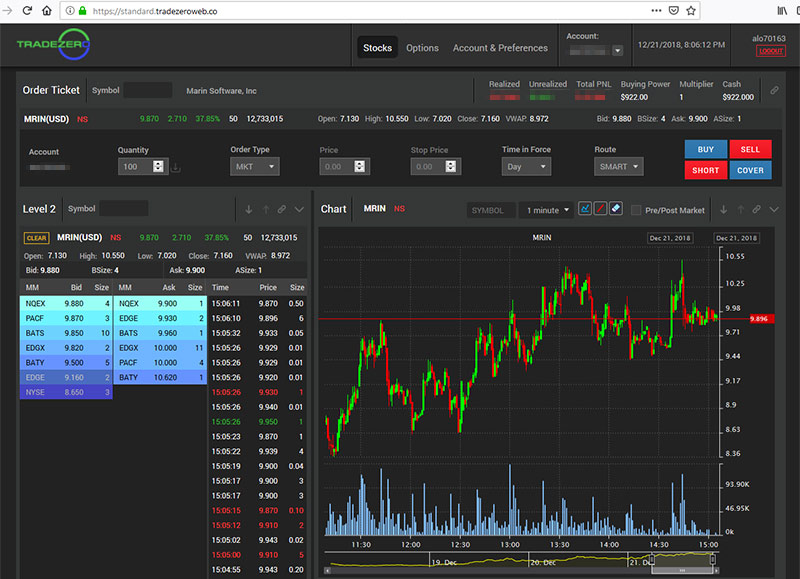800x579 pixels.
Task: Click the link icon next to Cash balance
Action: point(775,90)
